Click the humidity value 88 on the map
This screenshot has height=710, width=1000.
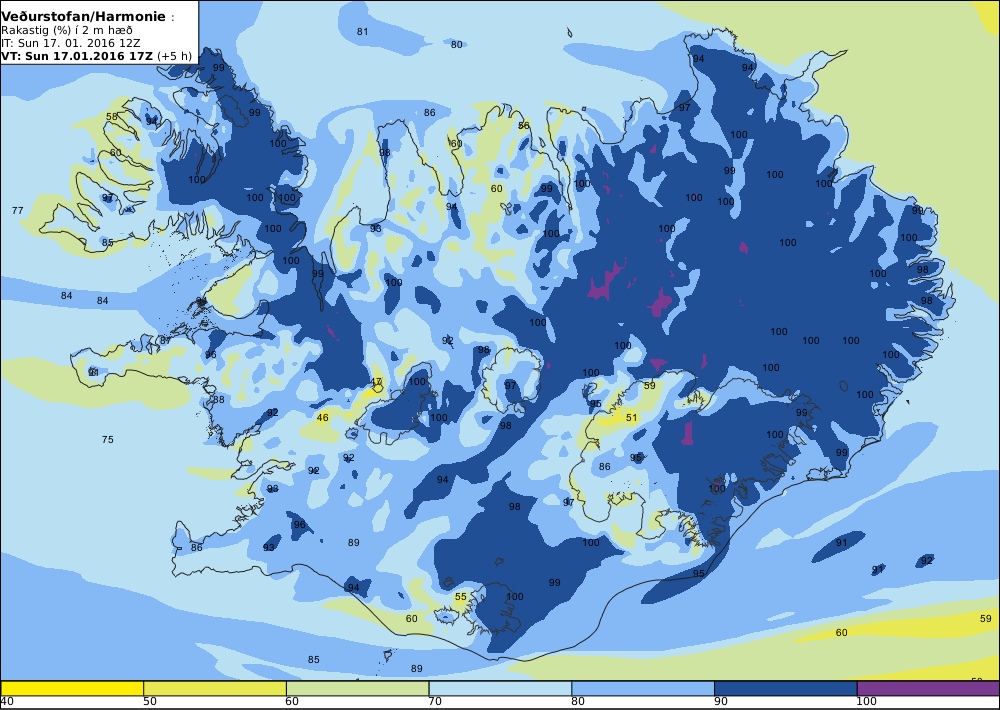(x=219, y=400)
